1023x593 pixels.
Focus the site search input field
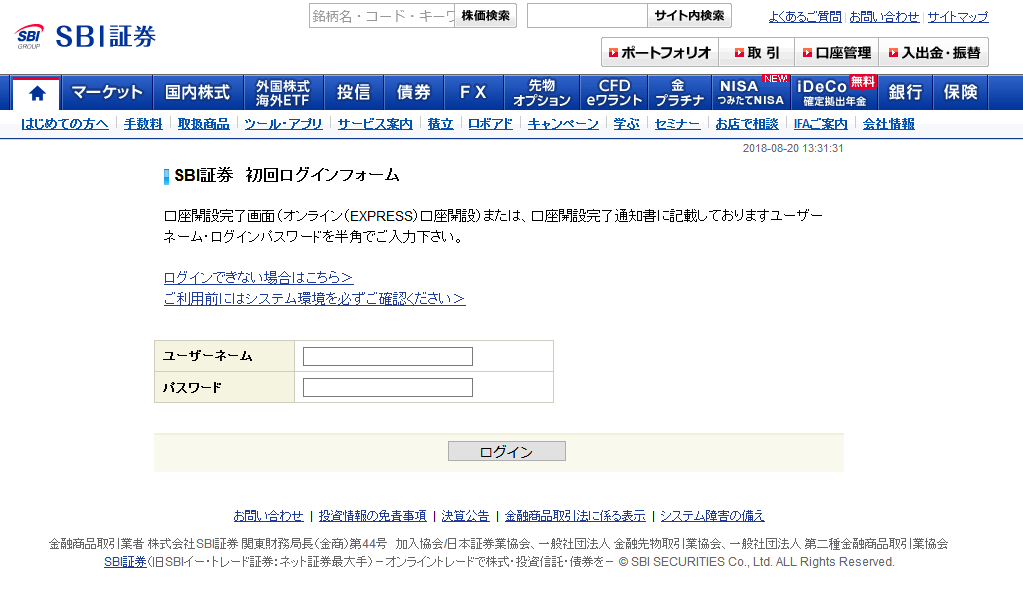[x=587, y=16]
